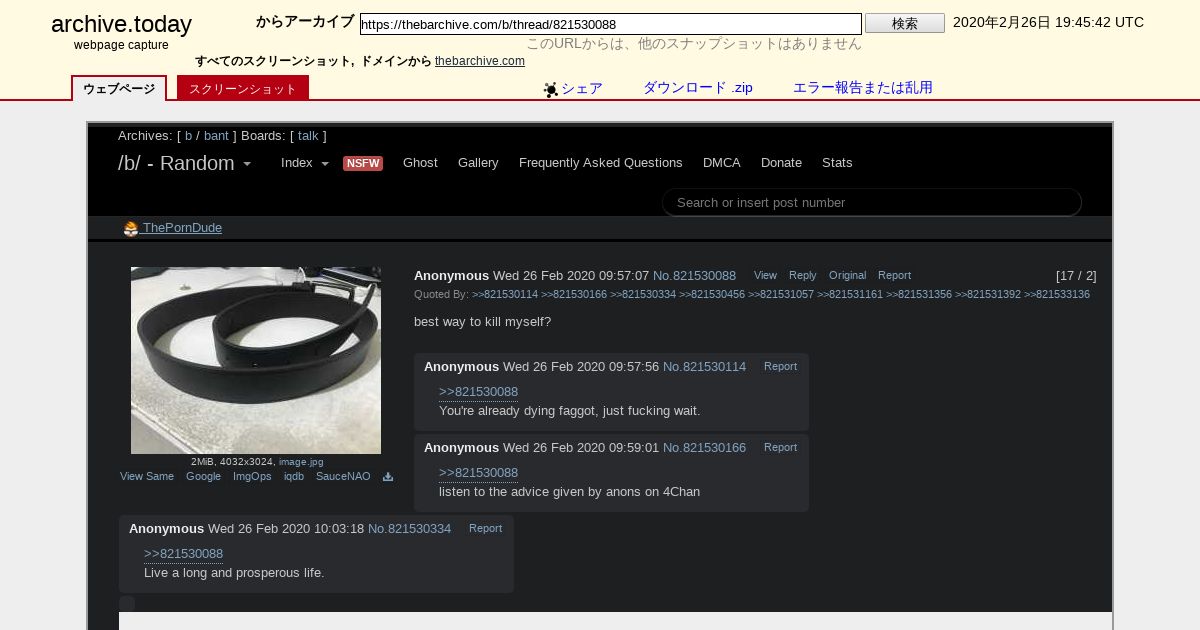Click image.jpg filename link
The image size is (1200, 630).
pyautogui.click(x=301, y=462)
